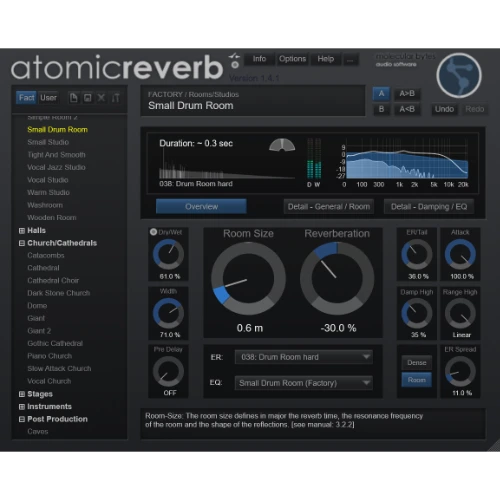Select the Catacombs preset

pyautogui.click(x=46, y=256)
